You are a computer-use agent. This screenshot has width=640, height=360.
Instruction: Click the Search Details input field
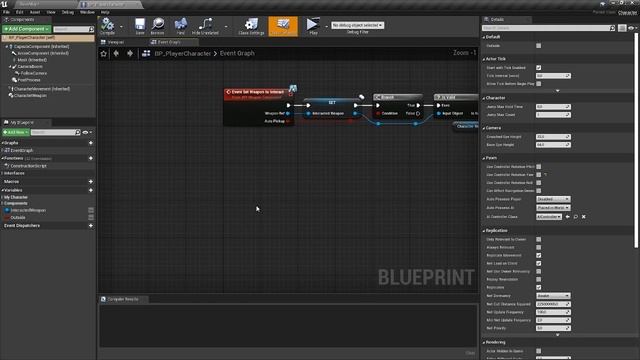coord(546,28)
